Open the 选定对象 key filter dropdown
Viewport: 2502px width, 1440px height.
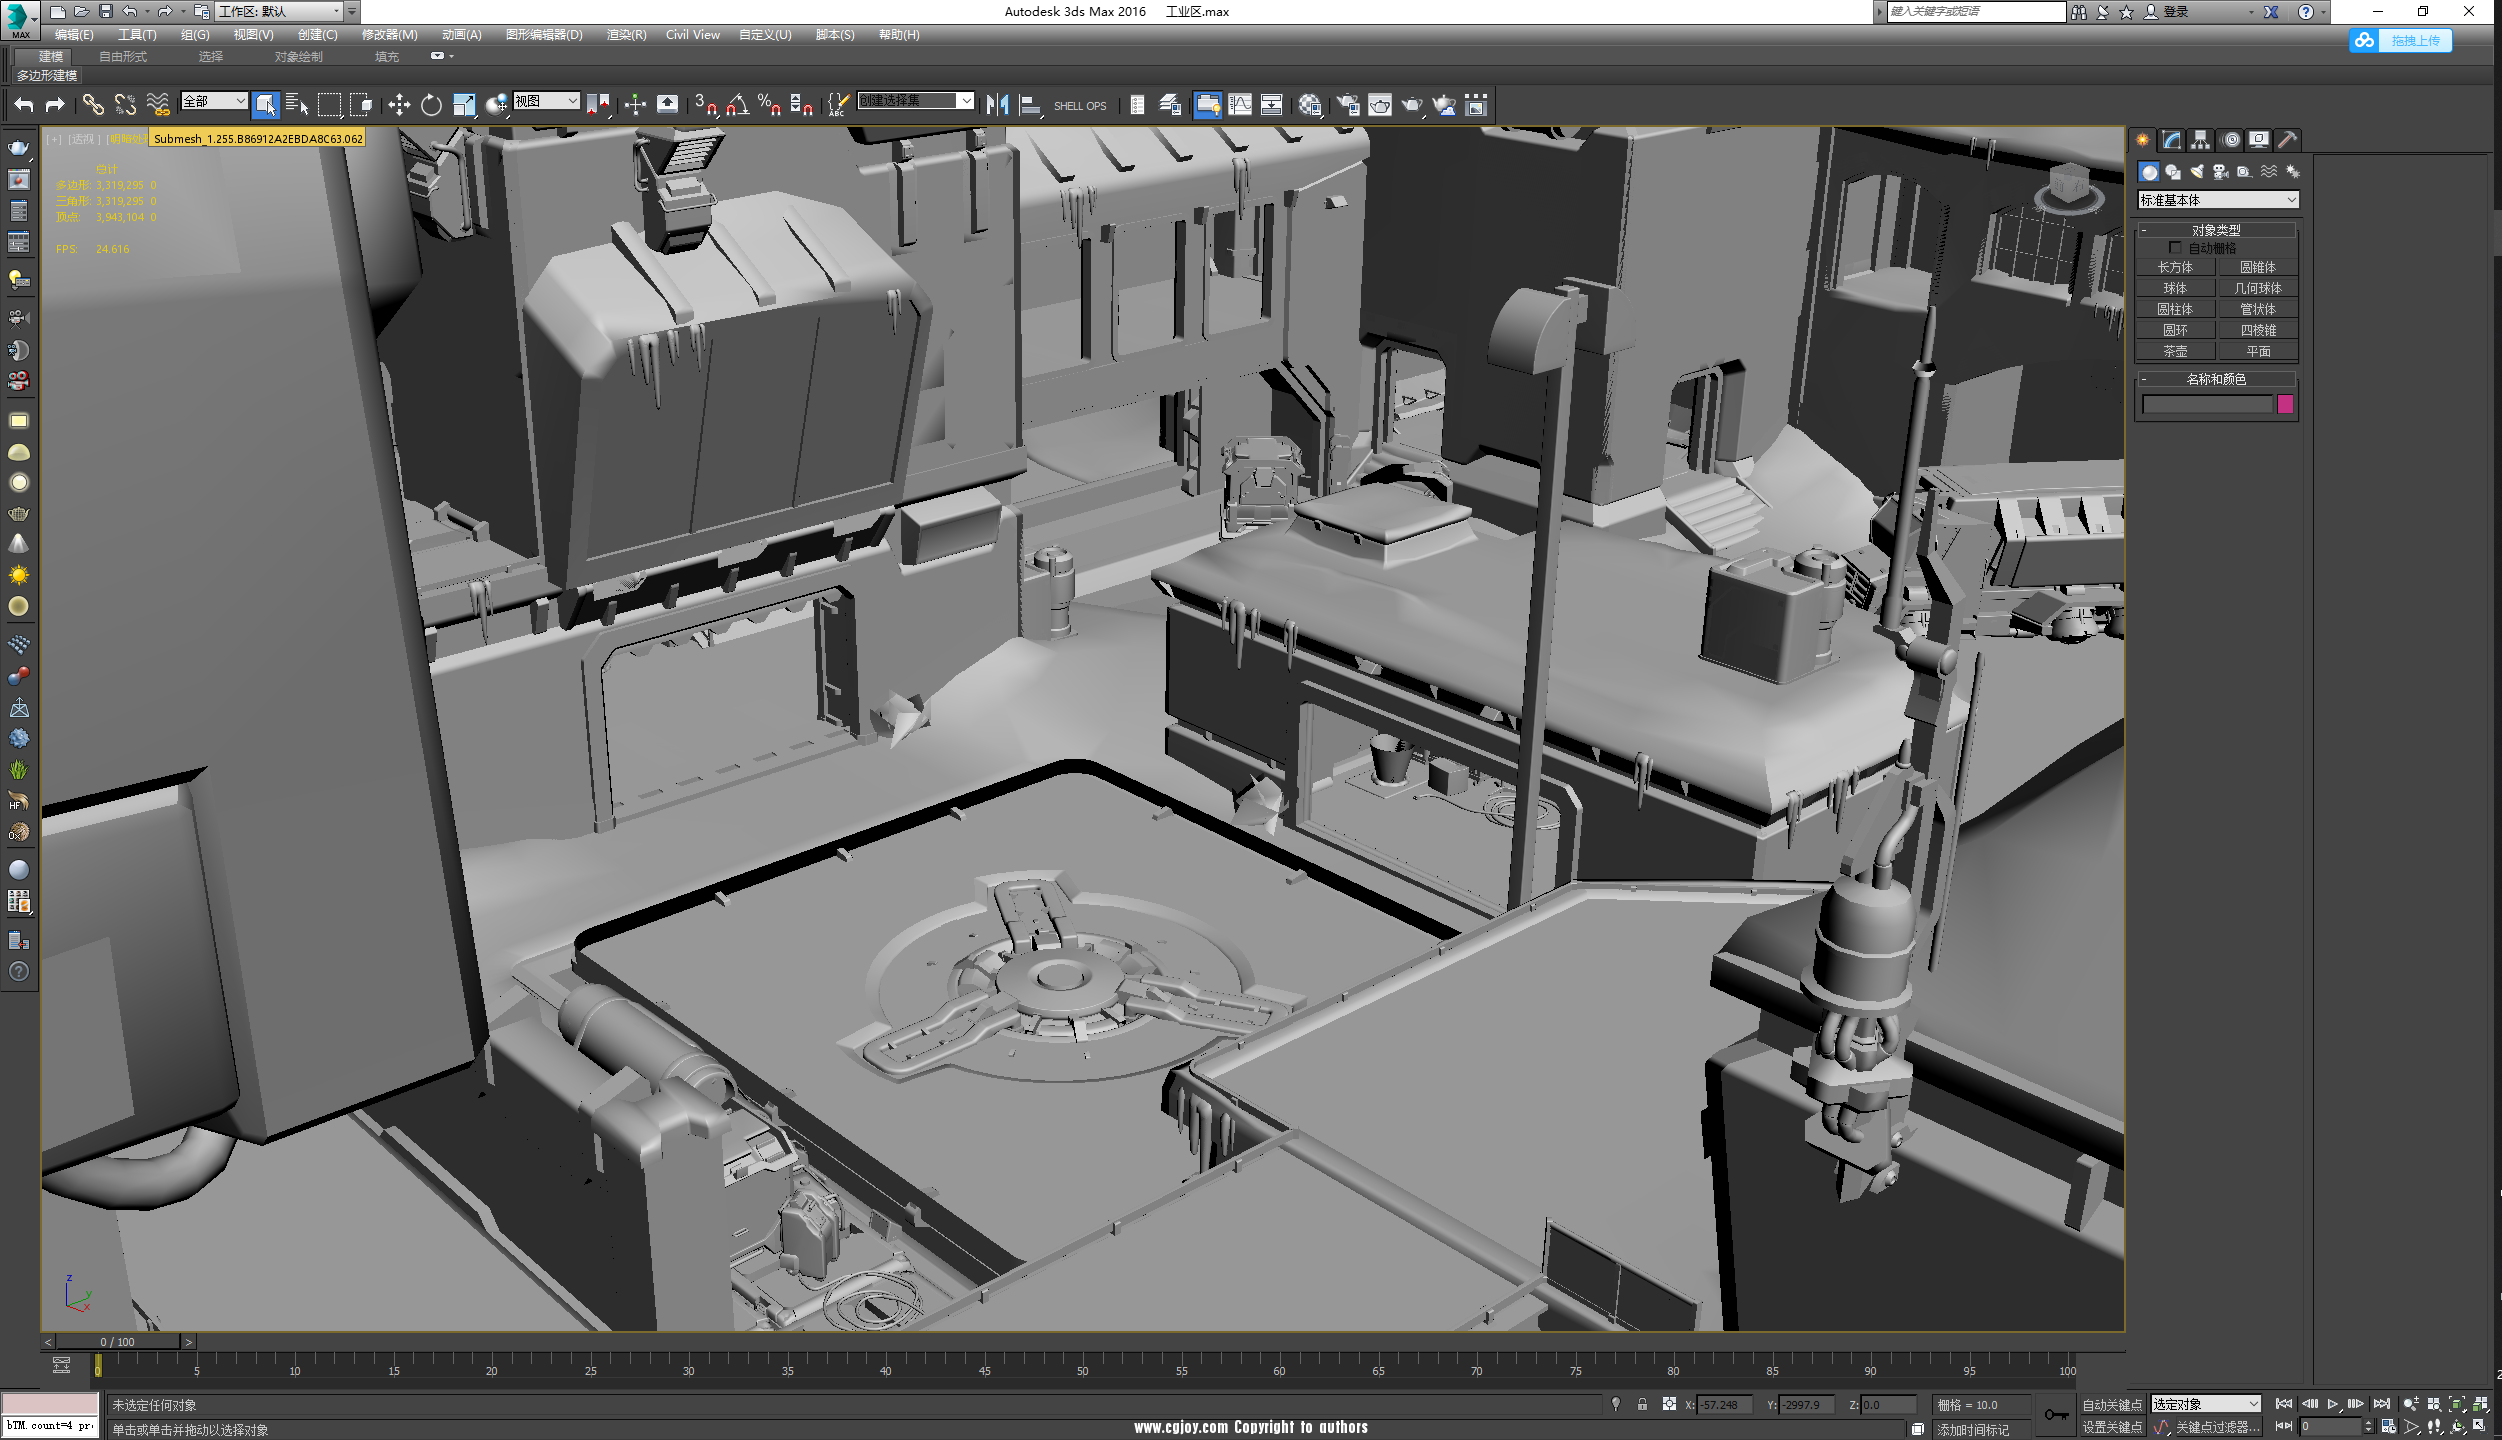[2205, 1404]
